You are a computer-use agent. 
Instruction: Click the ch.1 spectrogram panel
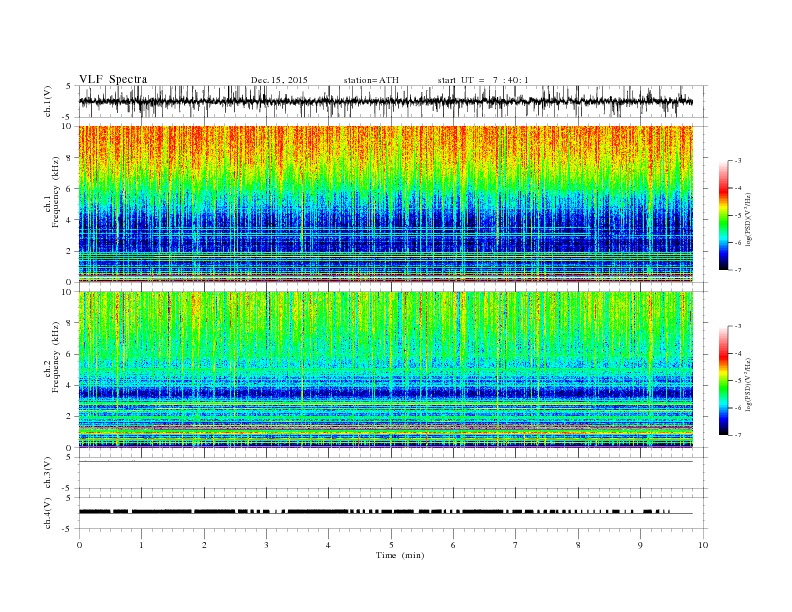tap(386, 204)
